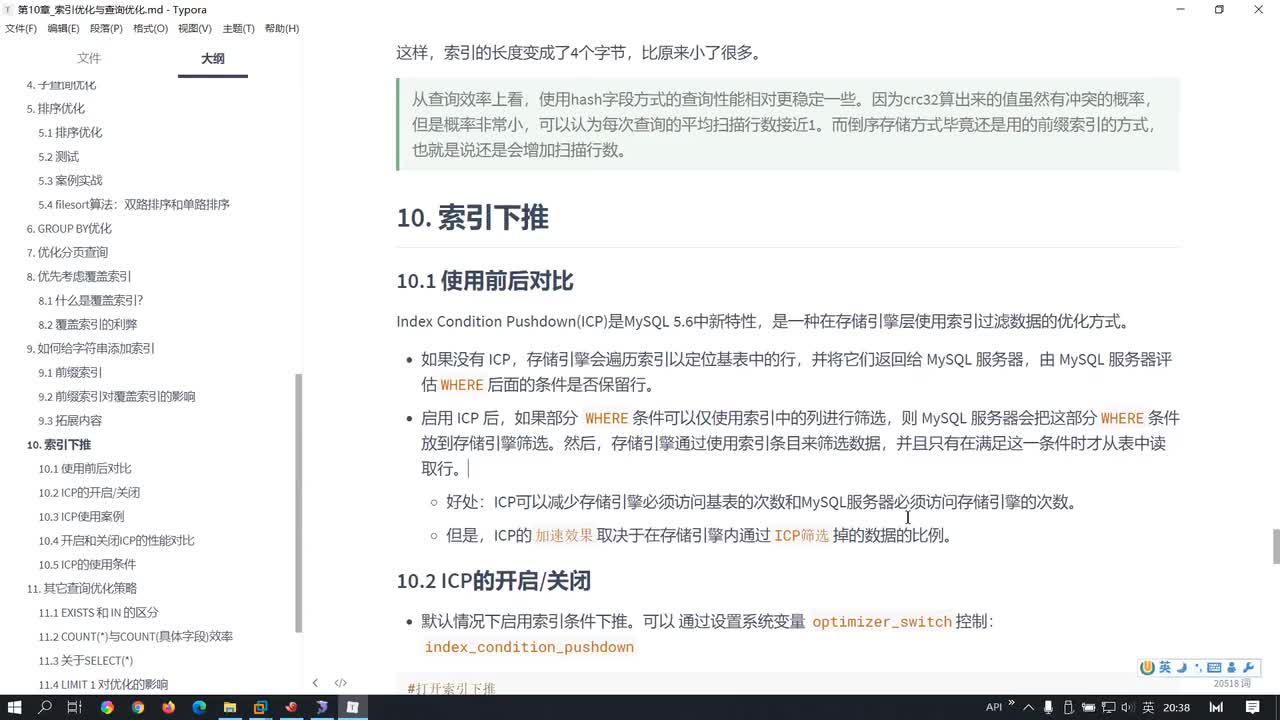
Task: Jump to outline item 5. 排序优化
Action: 56,108
